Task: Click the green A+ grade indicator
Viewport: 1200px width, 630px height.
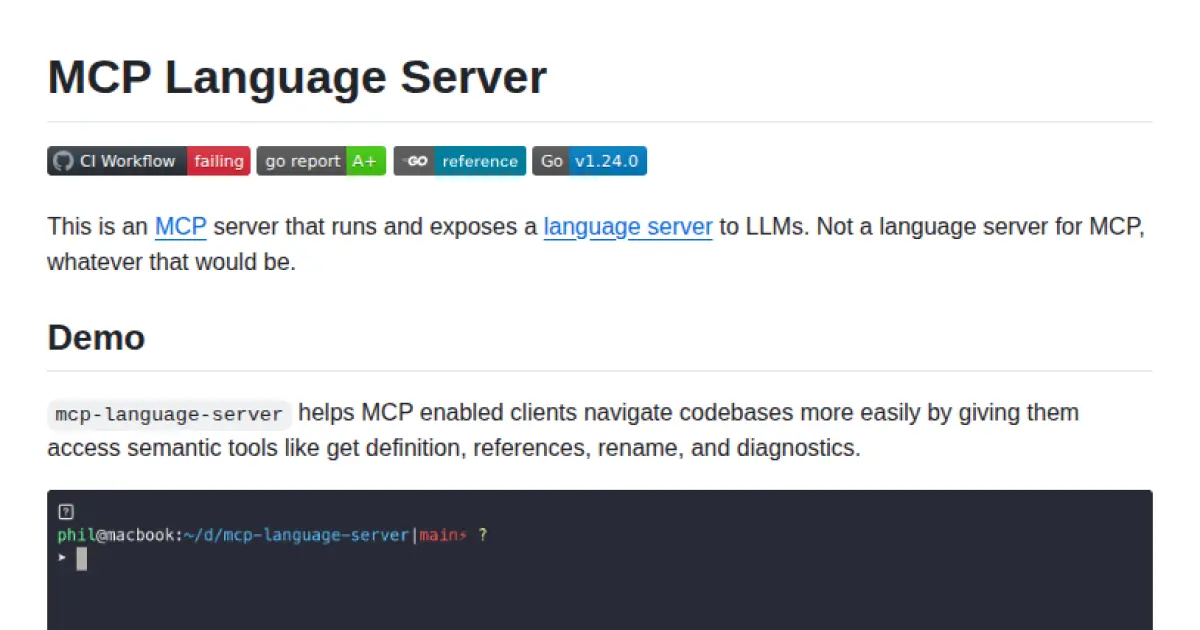Action: pos(365,160)
